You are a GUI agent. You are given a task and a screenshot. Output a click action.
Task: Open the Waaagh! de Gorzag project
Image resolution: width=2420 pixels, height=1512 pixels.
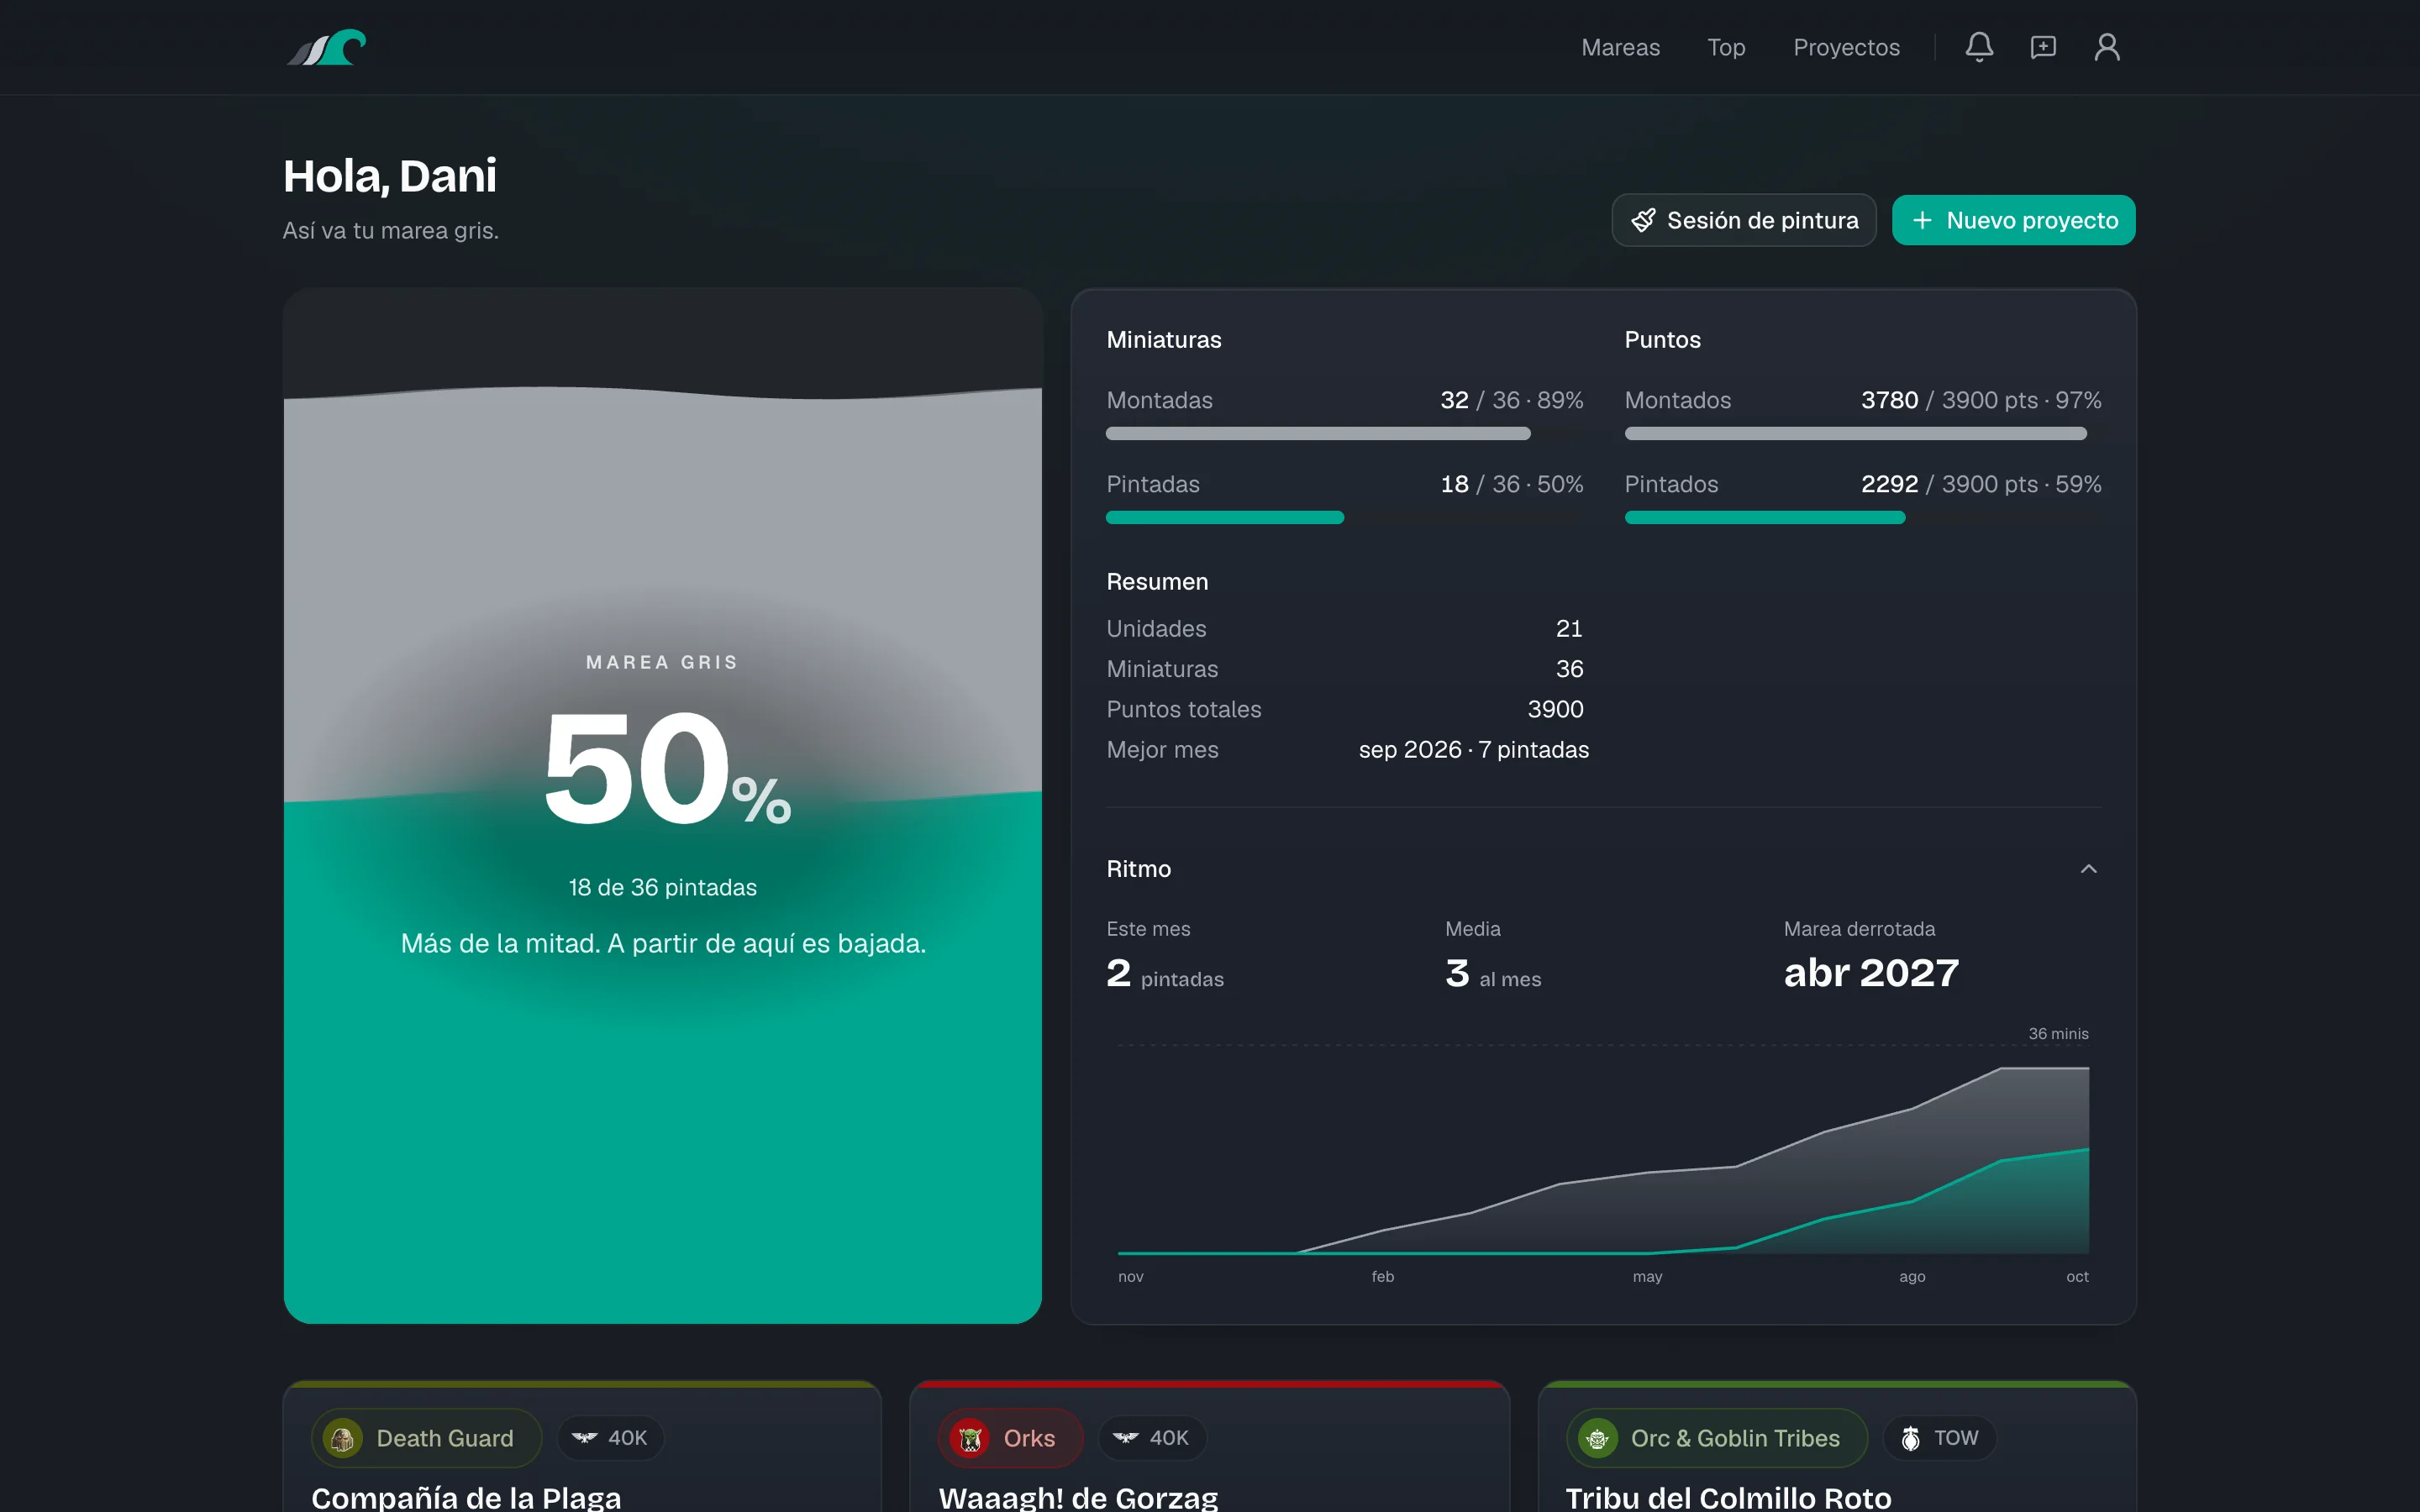coord(1078,1496)
